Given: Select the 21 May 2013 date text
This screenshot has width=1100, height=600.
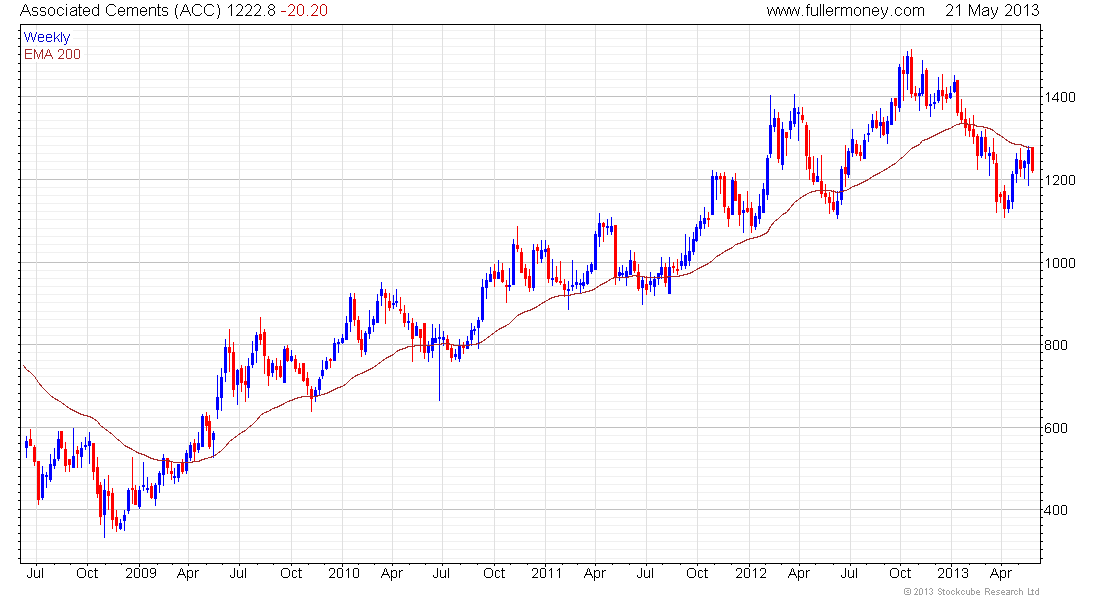Looking at the screenshot, I should pyautogui.click(x=992, y=11).
